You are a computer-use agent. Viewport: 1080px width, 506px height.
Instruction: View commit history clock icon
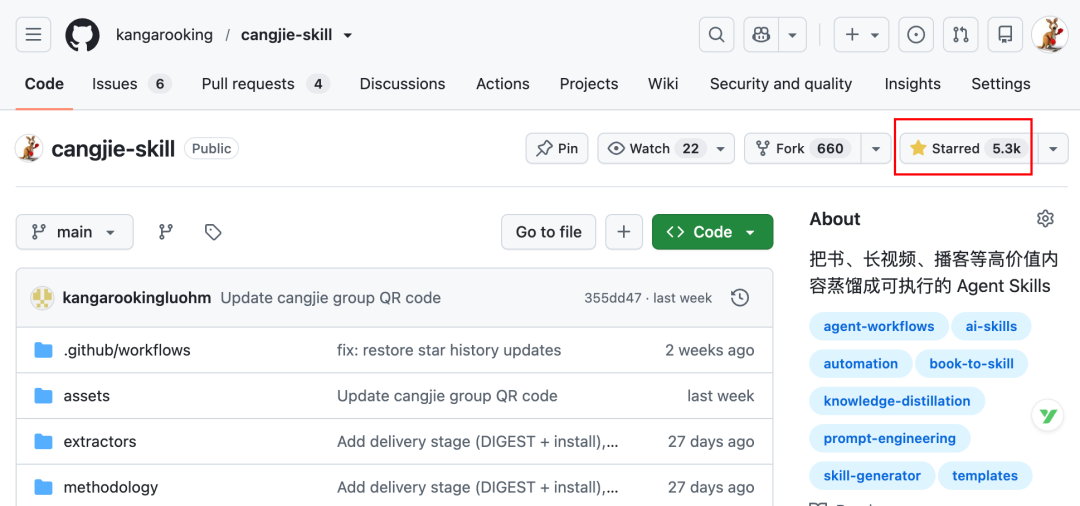[740, 298]
